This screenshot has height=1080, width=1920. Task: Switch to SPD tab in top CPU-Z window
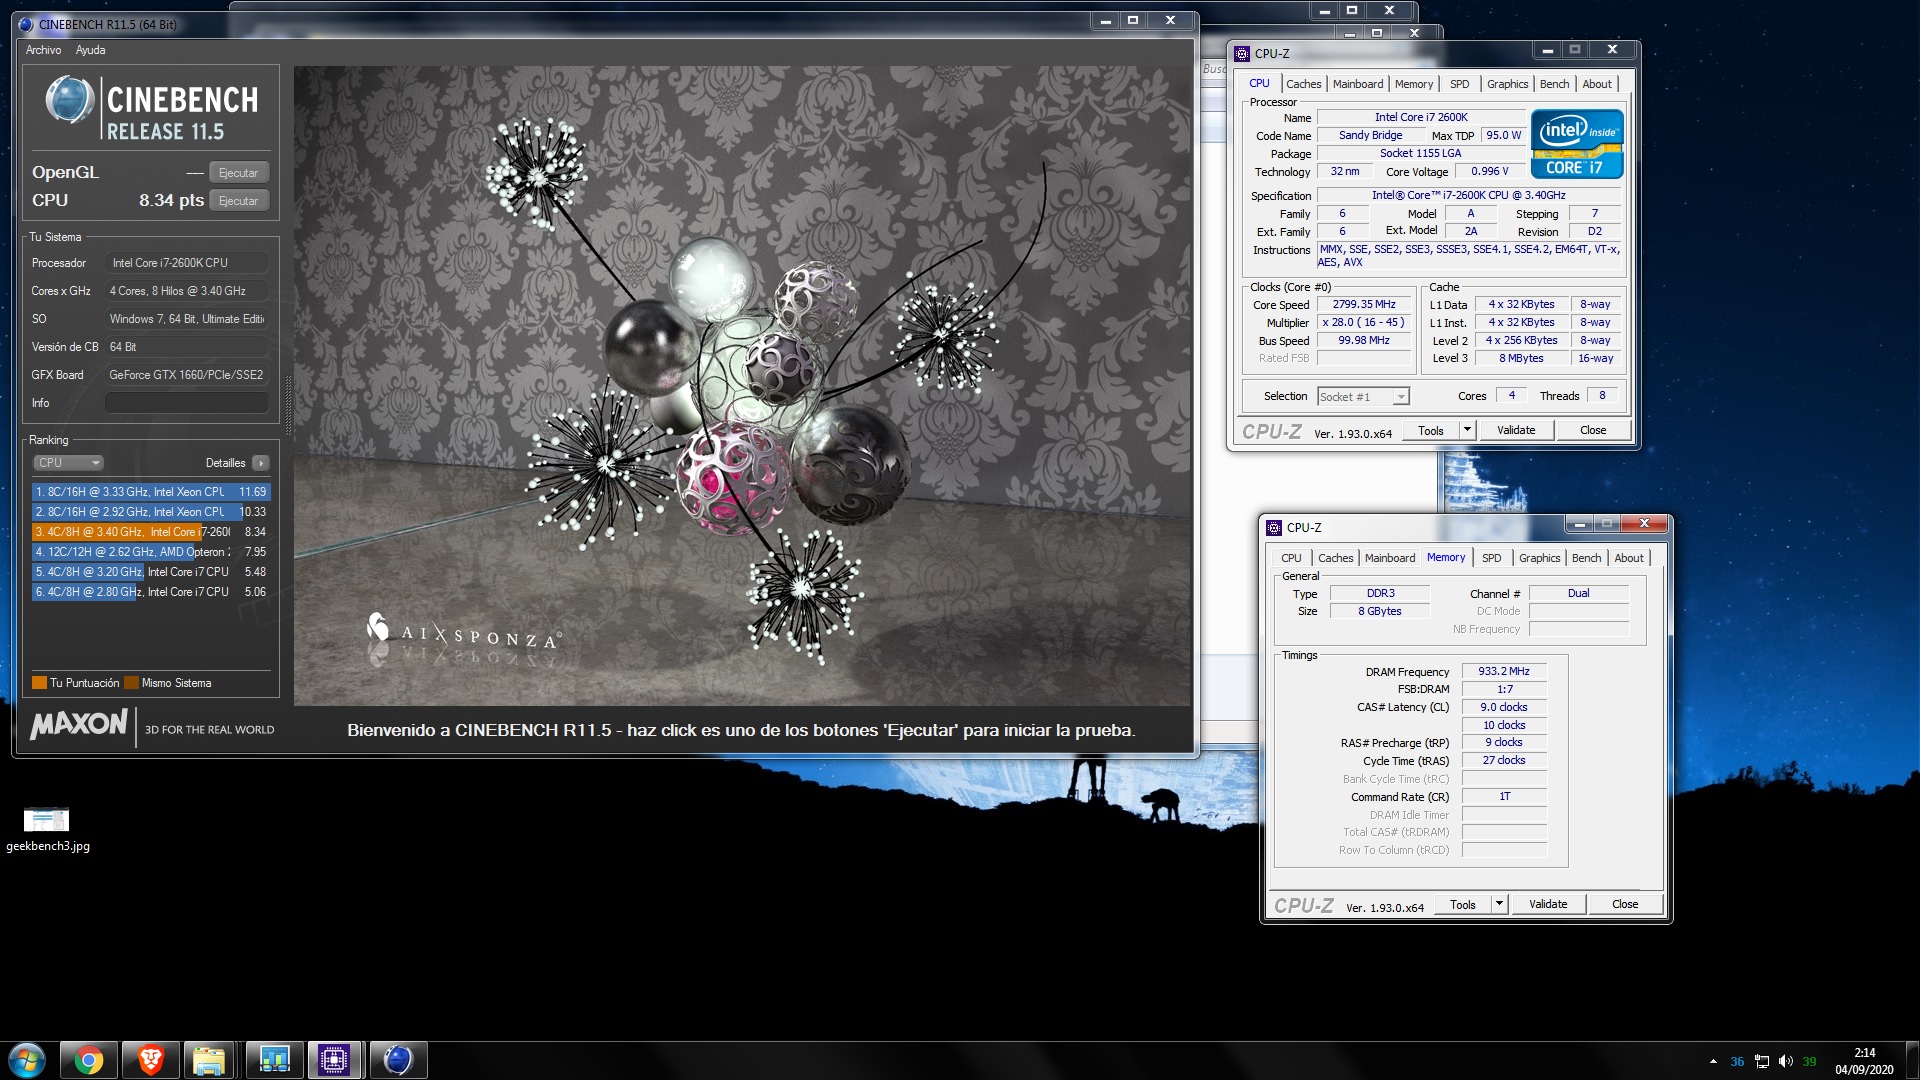tap(1460, 84)
